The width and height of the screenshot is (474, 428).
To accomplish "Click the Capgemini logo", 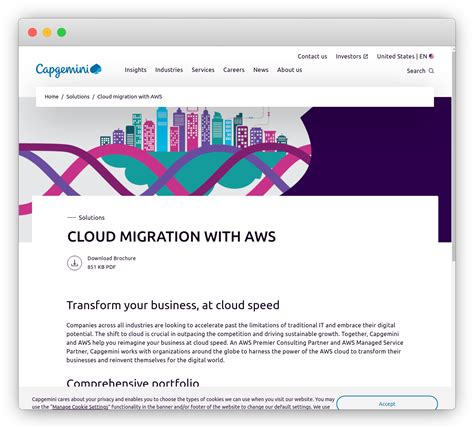I will click(x=69, y=70).
